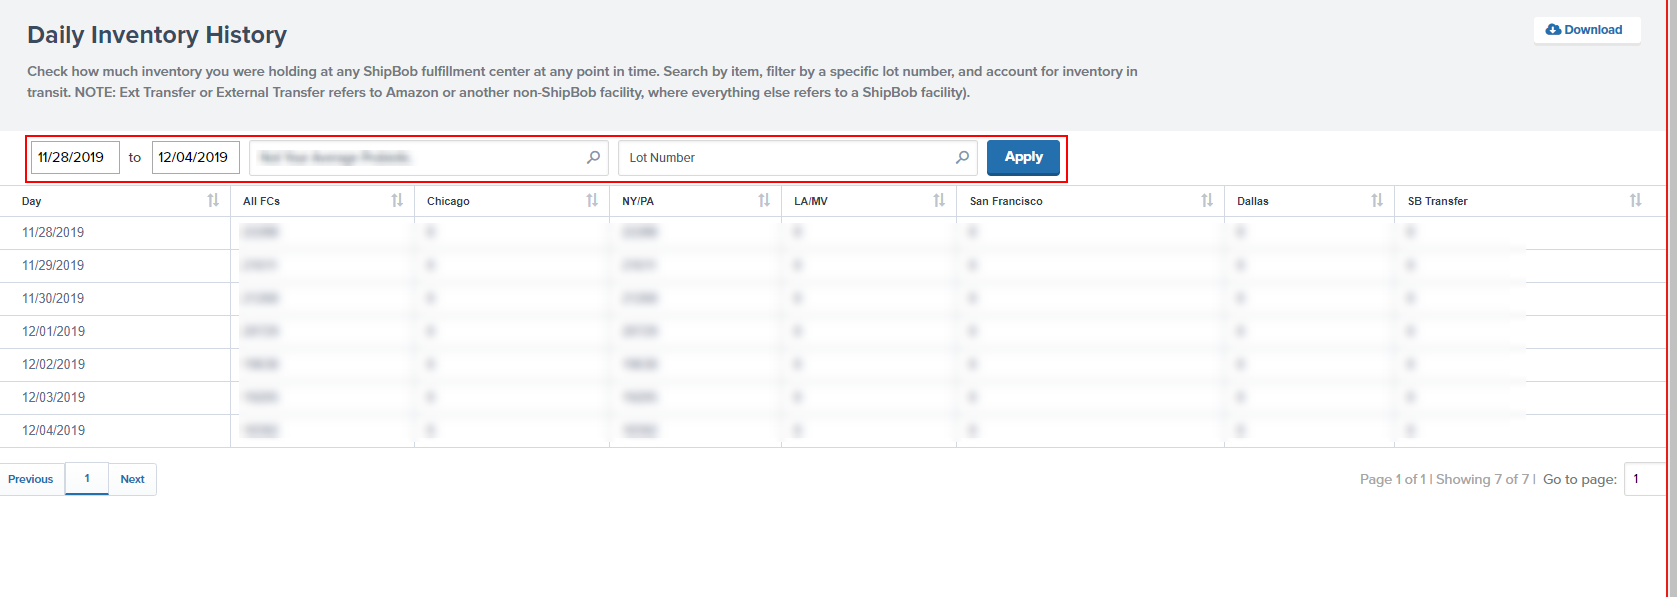
Task: Download the inventory history report
Action: click(1585, 30)
